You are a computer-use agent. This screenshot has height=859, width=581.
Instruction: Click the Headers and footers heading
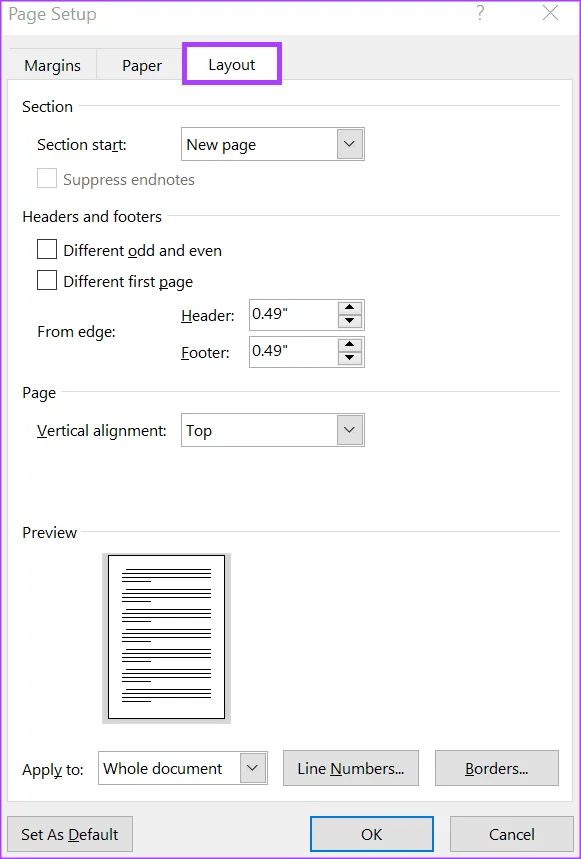[92, 217]
